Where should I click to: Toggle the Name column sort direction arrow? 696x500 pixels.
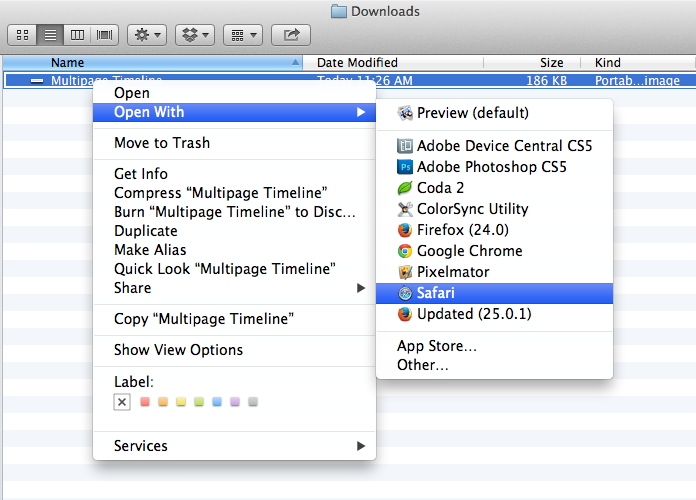click(x=295, y=63)
